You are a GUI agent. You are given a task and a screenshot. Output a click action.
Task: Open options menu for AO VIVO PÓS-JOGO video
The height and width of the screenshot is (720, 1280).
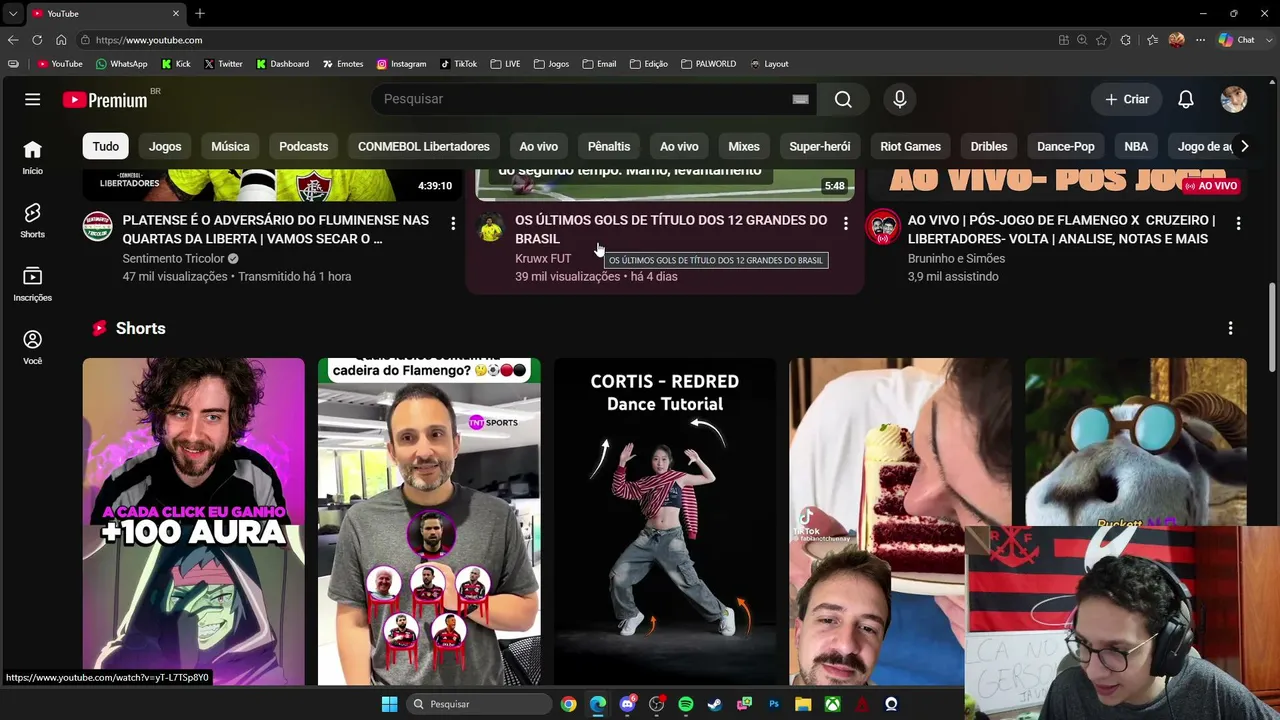1239,223
